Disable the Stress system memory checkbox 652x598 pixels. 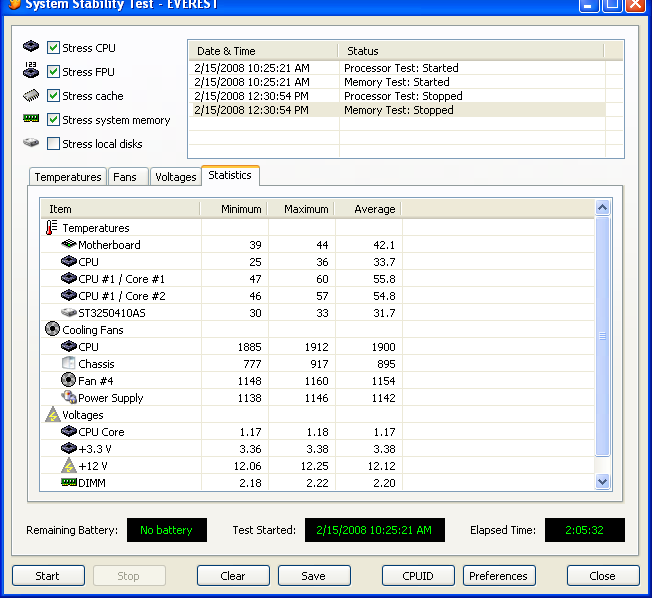[x=53, y=120]
